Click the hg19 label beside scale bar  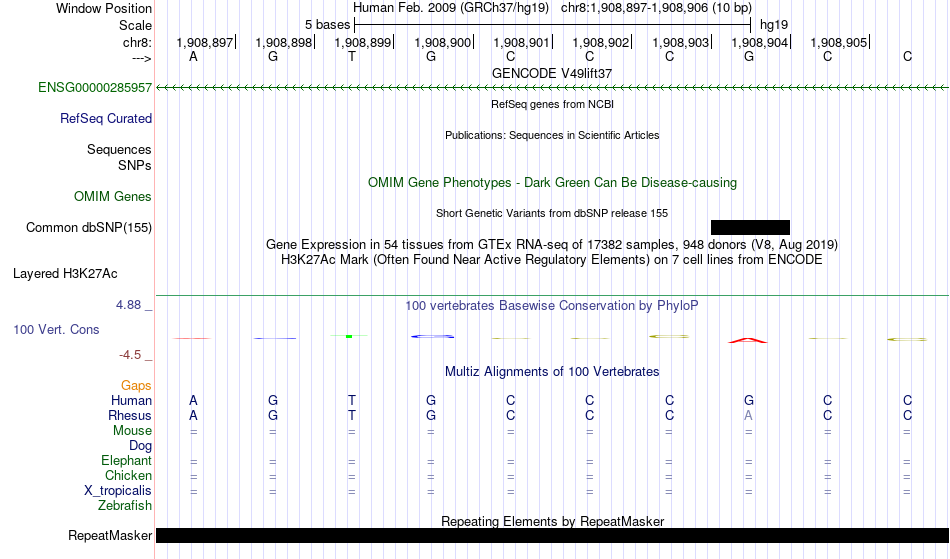tap(774, 25)
